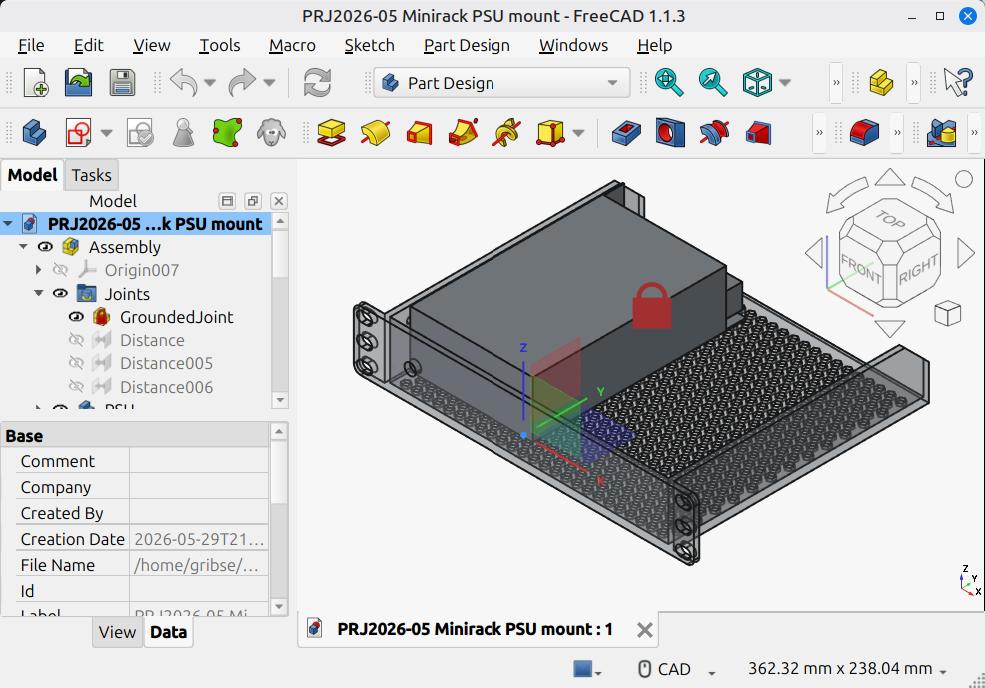Switch to the View property tab

coord(117,632)
